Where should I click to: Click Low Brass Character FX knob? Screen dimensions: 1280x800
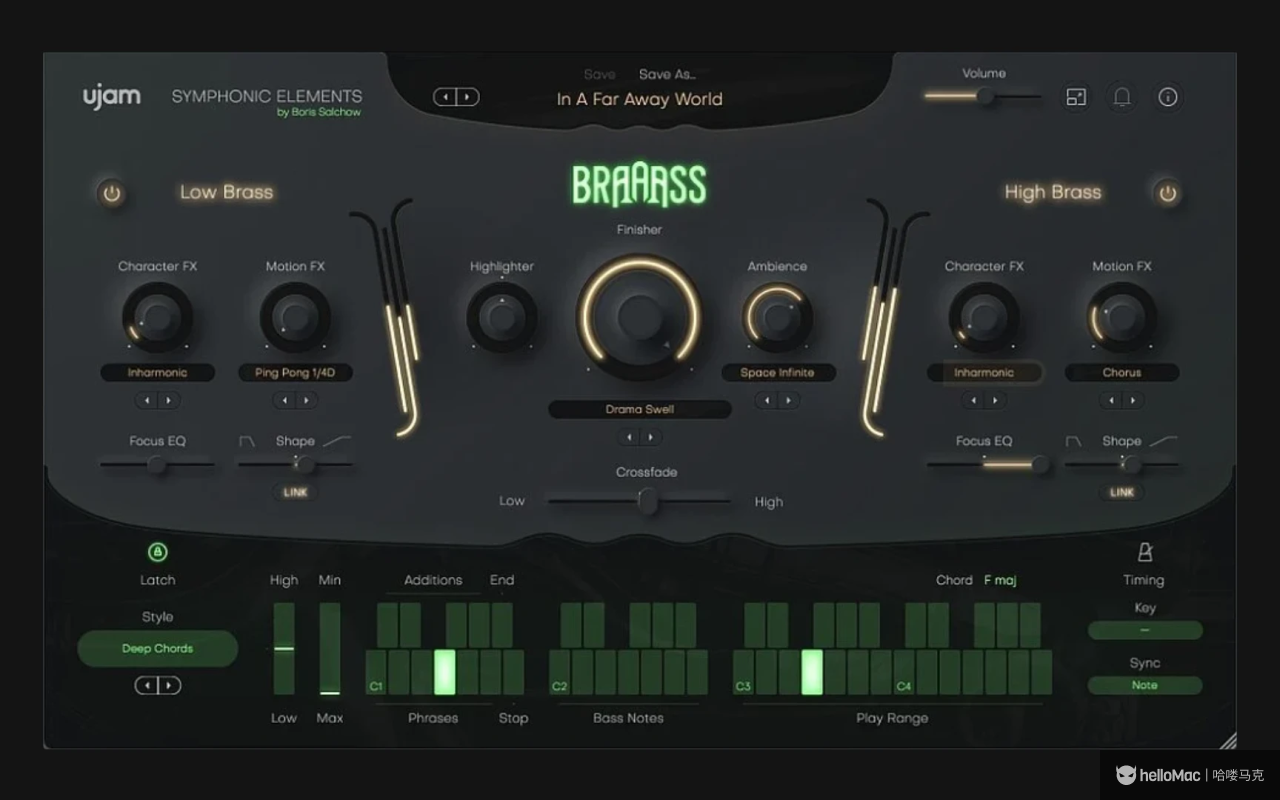click(157, 318)
